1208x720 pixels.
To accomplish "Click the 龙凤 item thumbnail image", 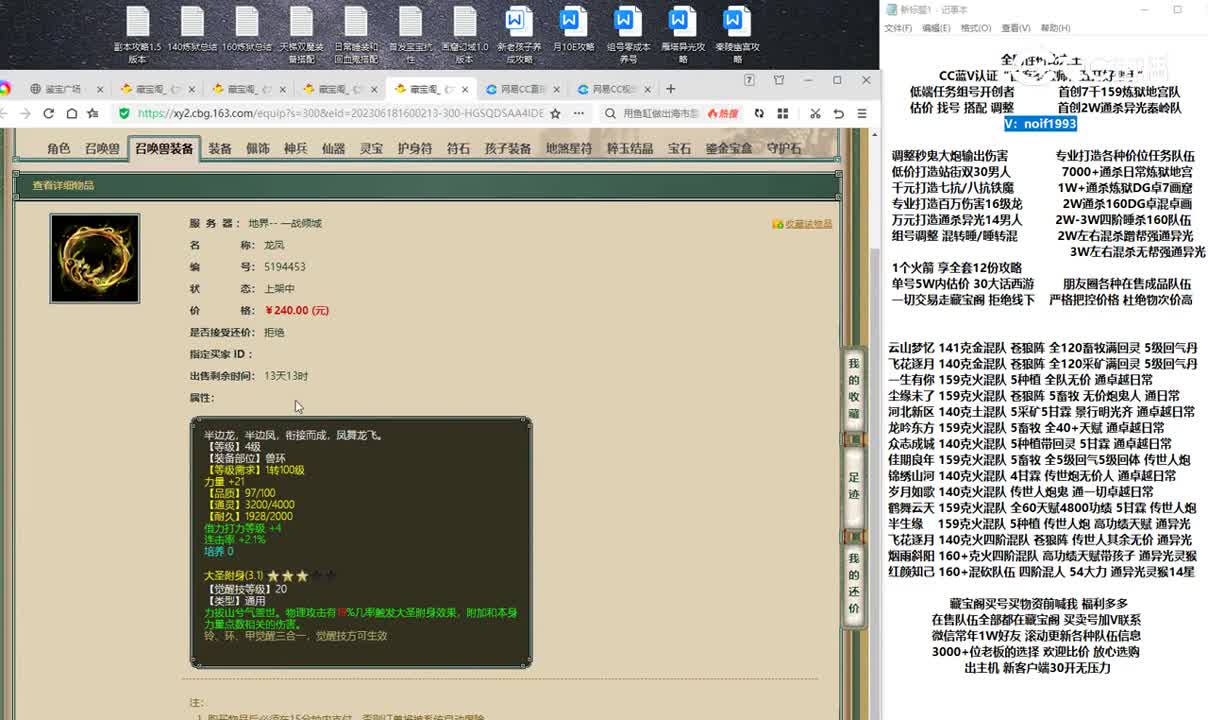I will click(x=95, y=258).
